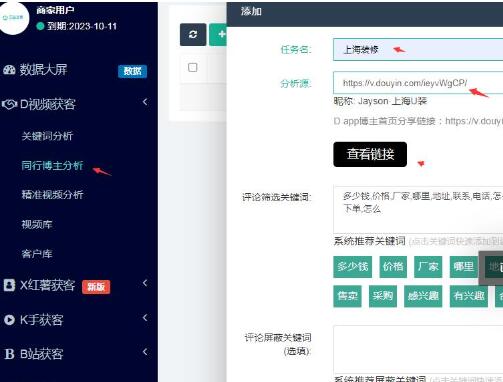Add the 价格 keyword tag
The width and height of the screenshot is (503, 382).
point(393,267)
